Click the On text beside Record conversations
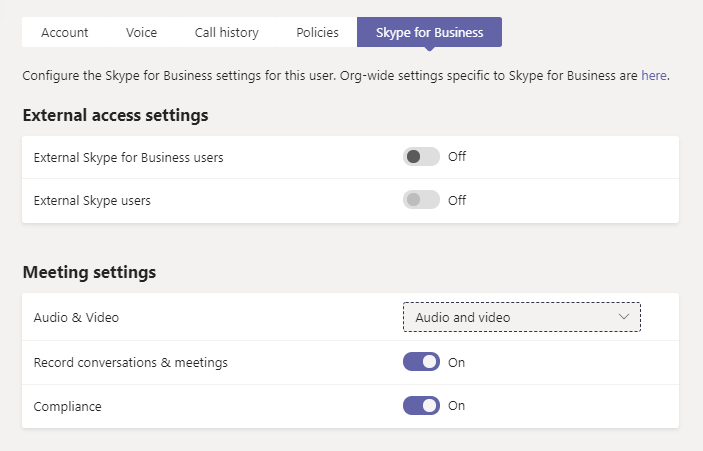This screenshot has width=703, height=451. coord(456,362)
